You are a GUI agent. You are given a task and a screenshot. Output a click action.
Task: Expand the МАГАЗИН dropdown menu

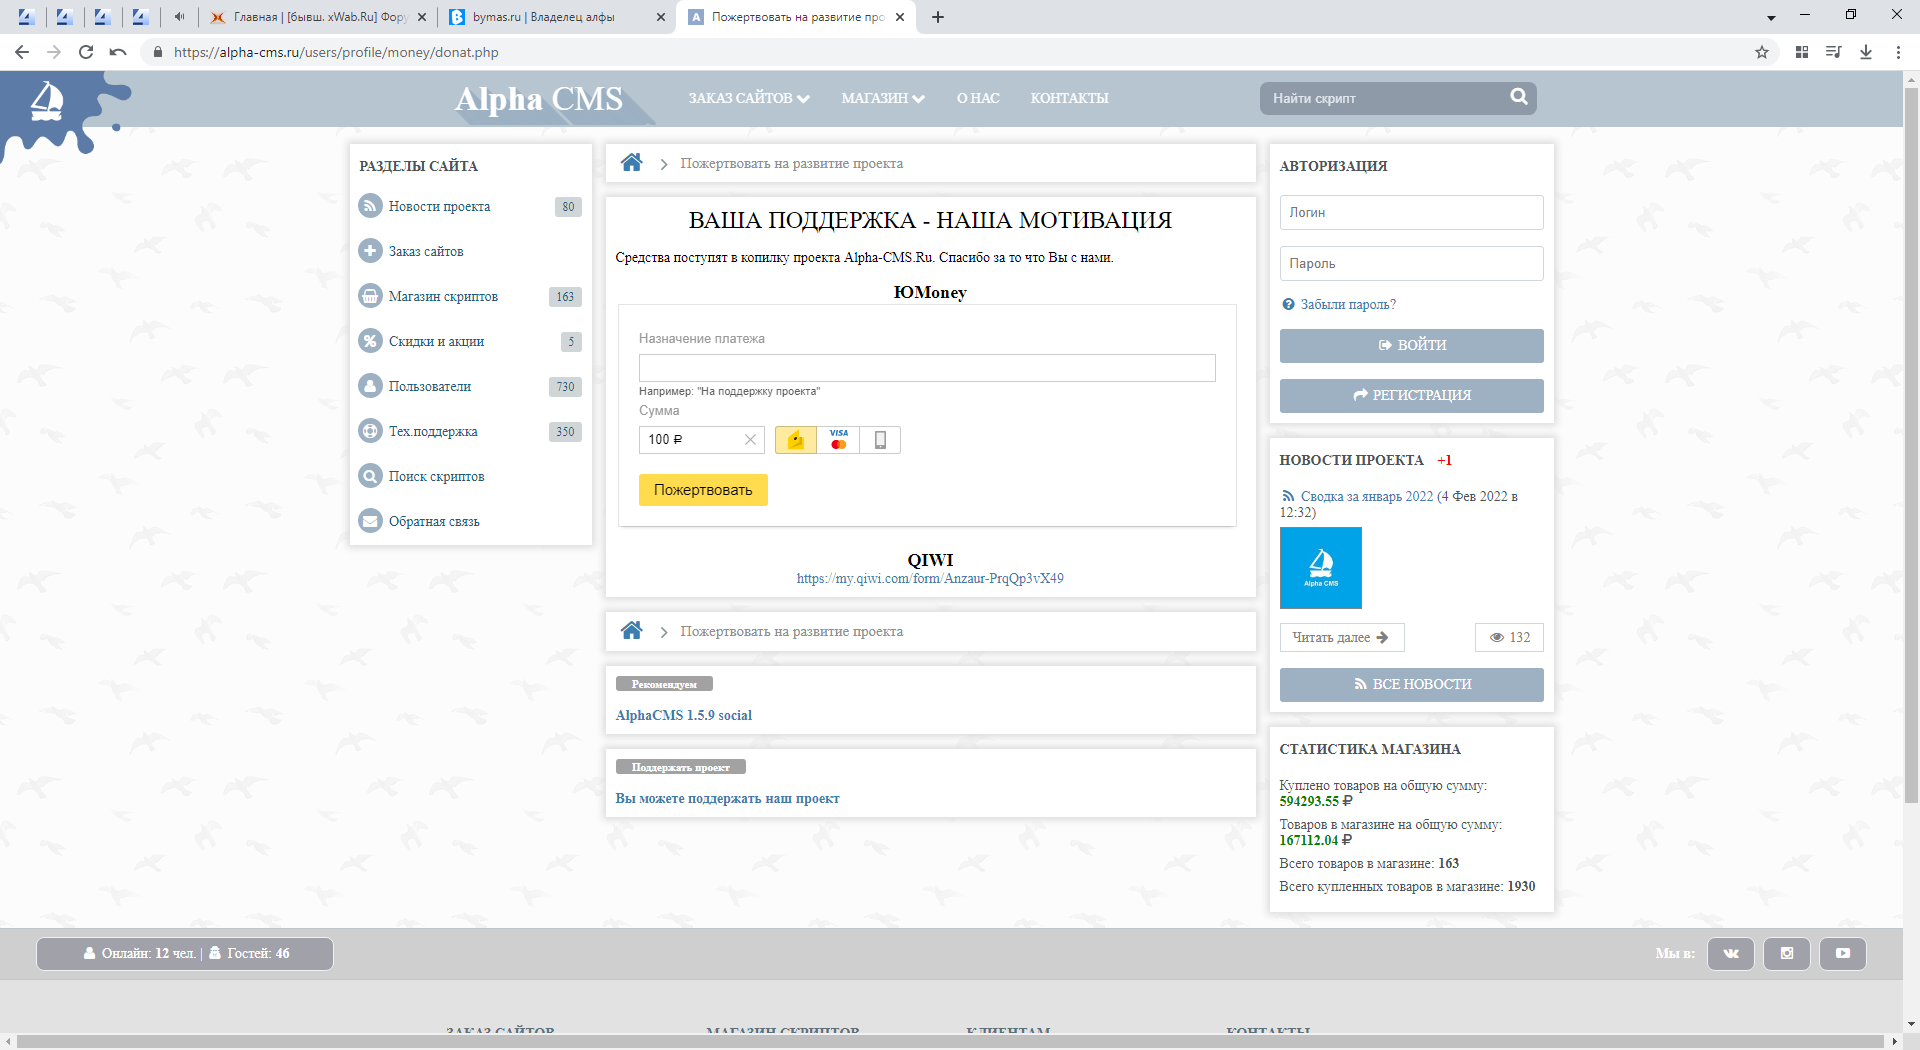(882, 98)
